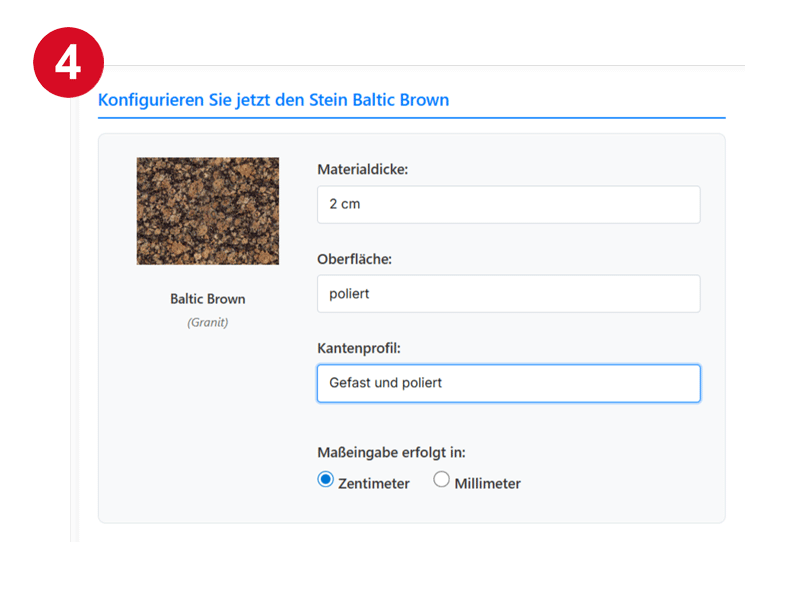800x600 pixels.
Task: Open the Oberfläche dropdown showing poliert
Action: tap(508, 294)
